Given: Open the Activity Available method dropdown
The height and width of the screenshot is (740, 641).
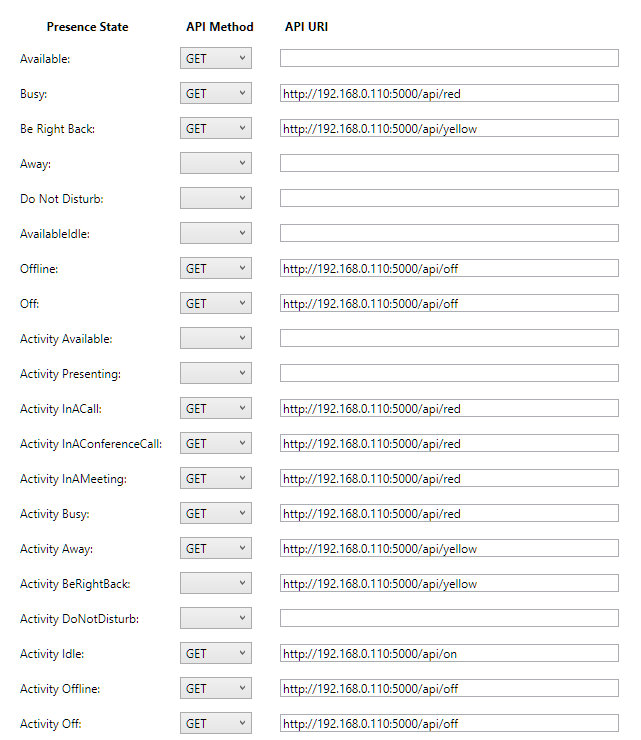Looking at the screenshot, I should [x=216, y=338].
